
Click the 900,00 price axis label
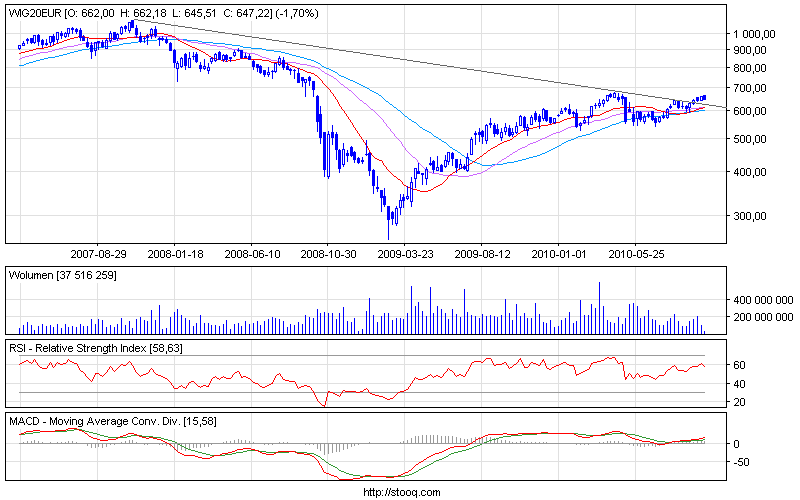750,50
